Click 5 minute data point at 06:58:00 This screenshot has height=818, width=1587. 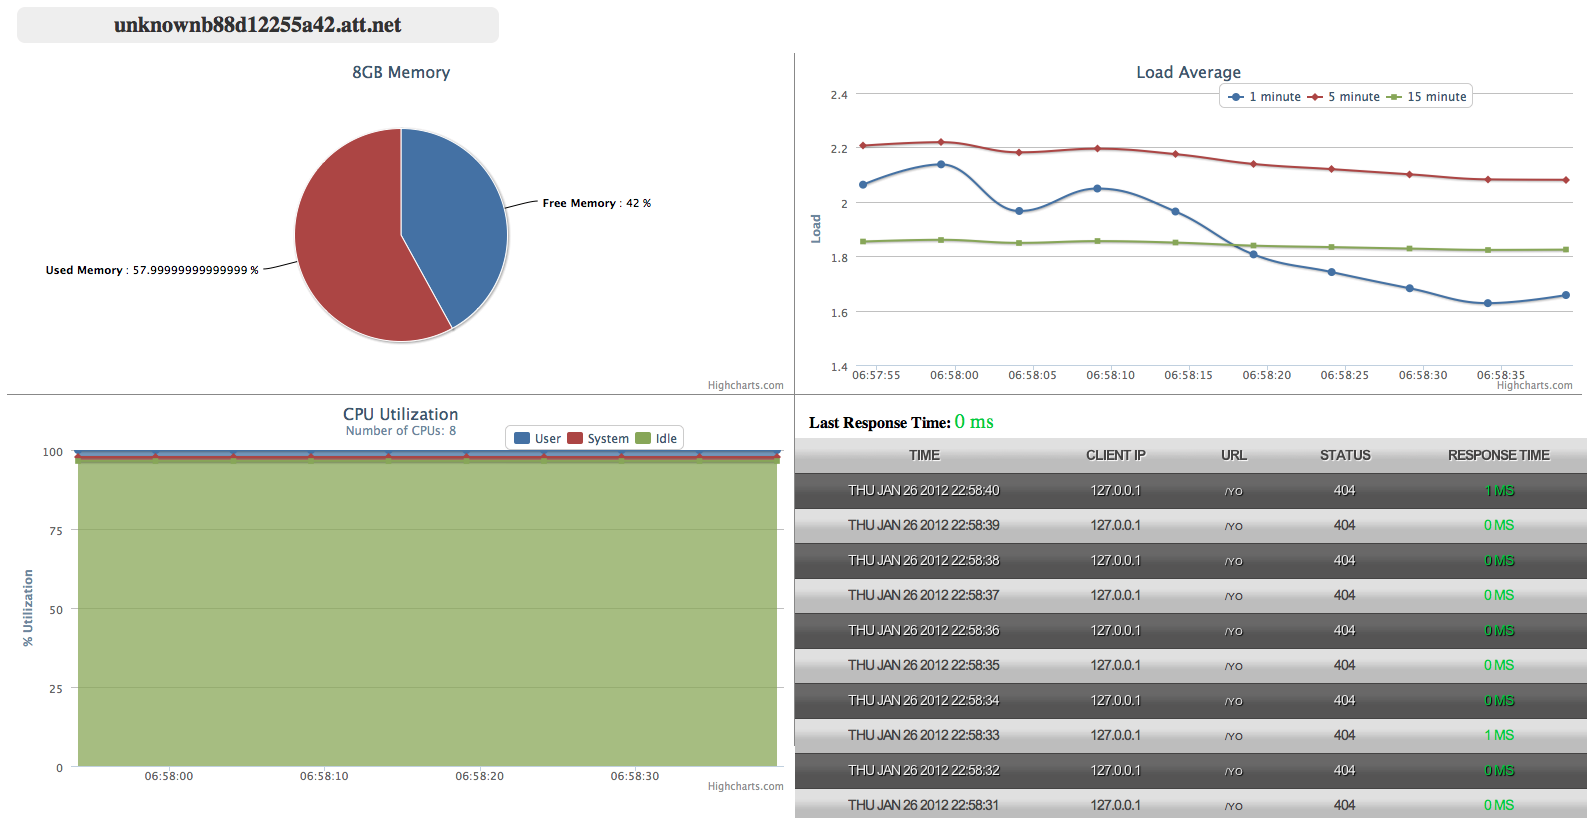[x=941, y=142]
